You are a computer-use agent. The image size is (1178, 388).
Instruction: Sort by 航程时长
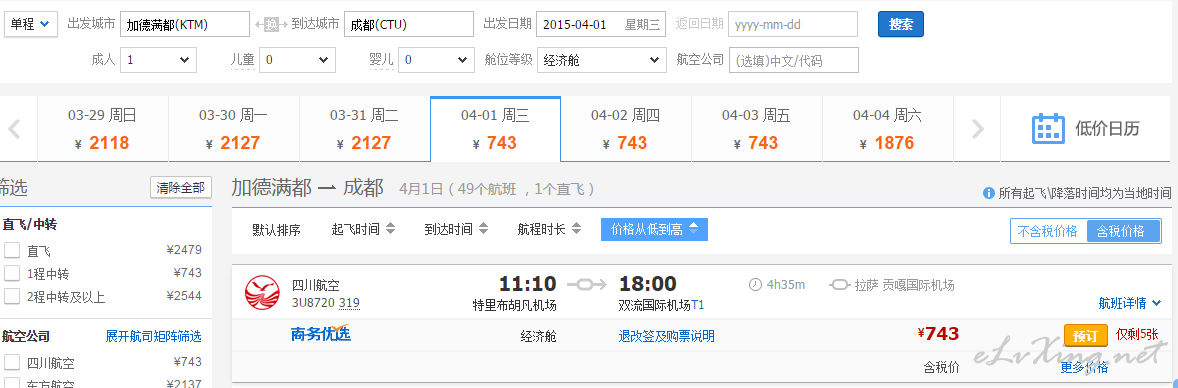(x=550, y=229)
